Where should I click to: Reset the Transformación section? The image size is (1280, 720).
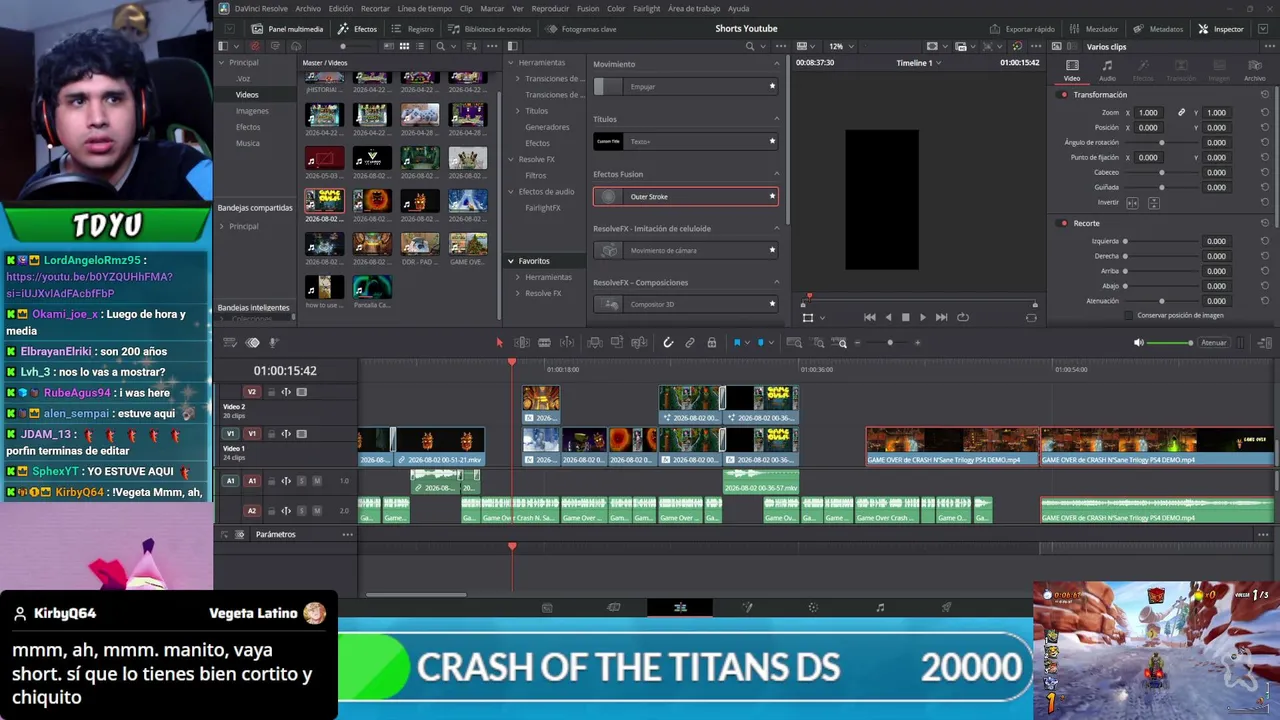[x=1265, y=95]
